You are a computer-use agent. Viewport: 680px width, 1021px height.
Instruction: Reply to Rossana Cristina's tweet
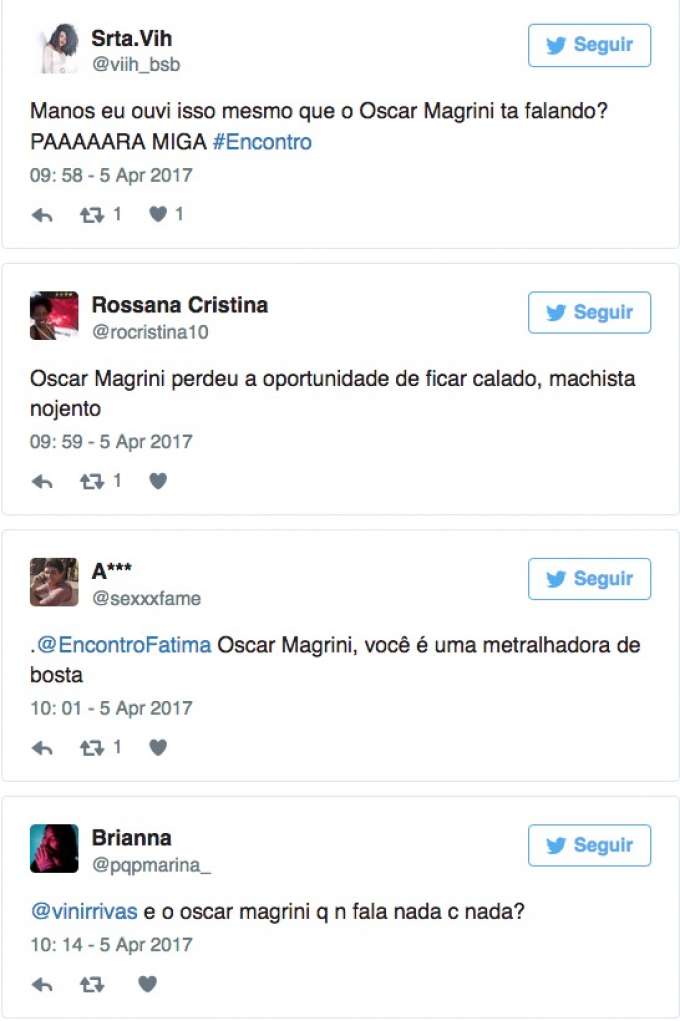point(42,482)
